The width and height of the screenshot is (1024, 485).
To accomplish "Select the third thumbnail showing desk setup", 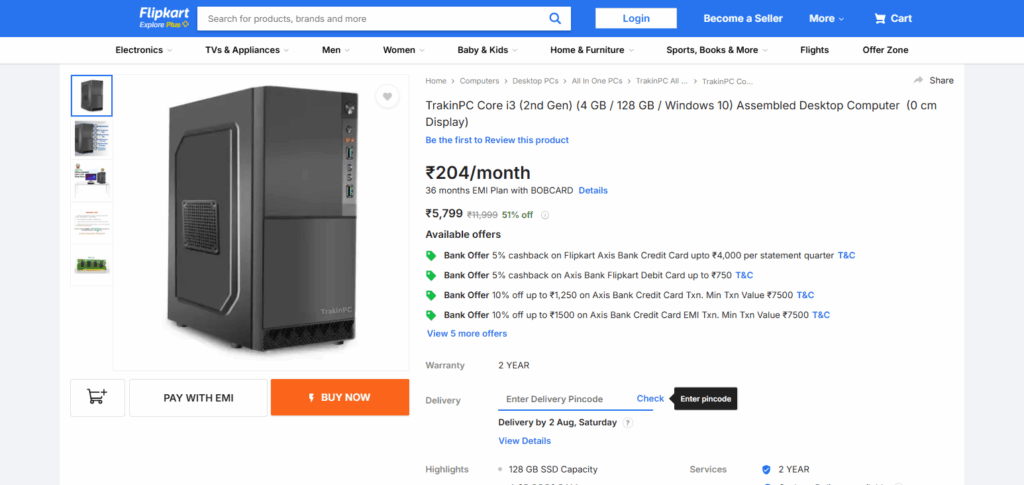I will (91, 181).
